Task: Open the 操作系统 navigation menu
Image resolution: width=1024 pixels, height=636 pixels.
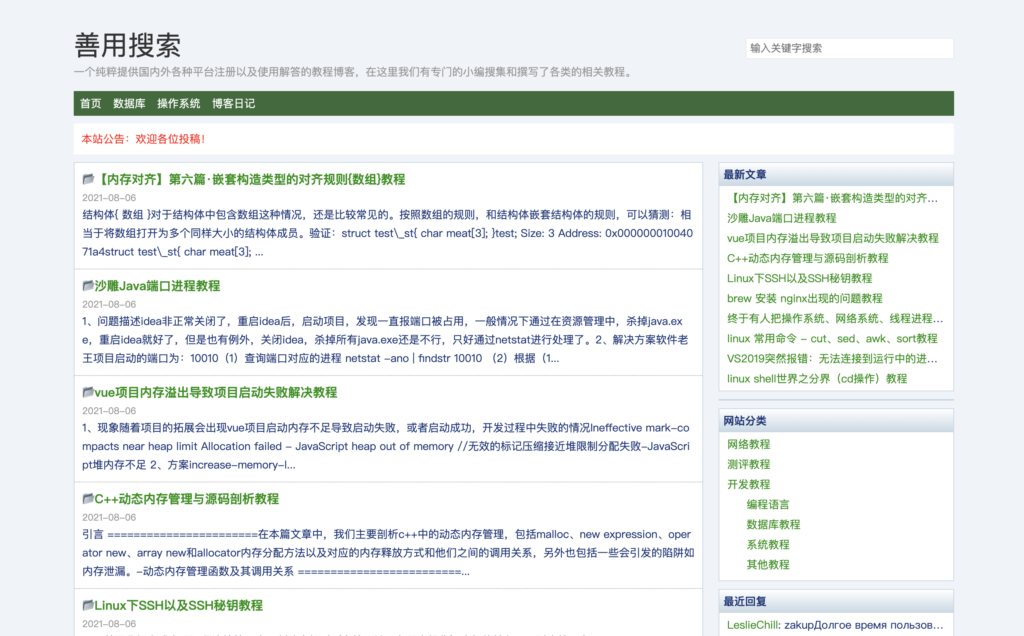Action: (x=179, y=103)
